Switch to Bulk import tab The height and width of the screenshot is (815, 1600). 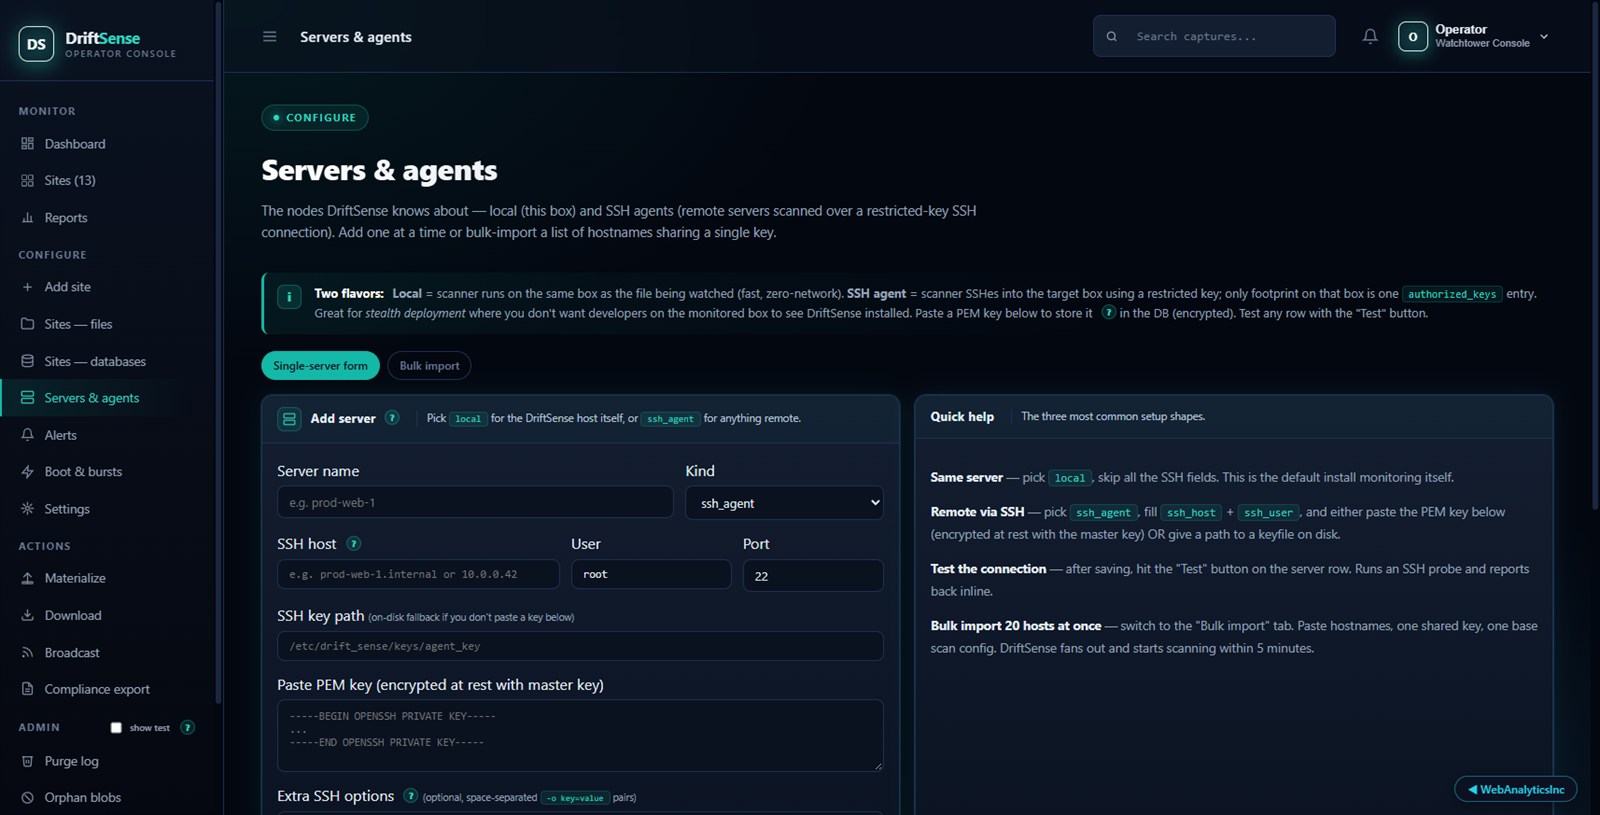429,366
